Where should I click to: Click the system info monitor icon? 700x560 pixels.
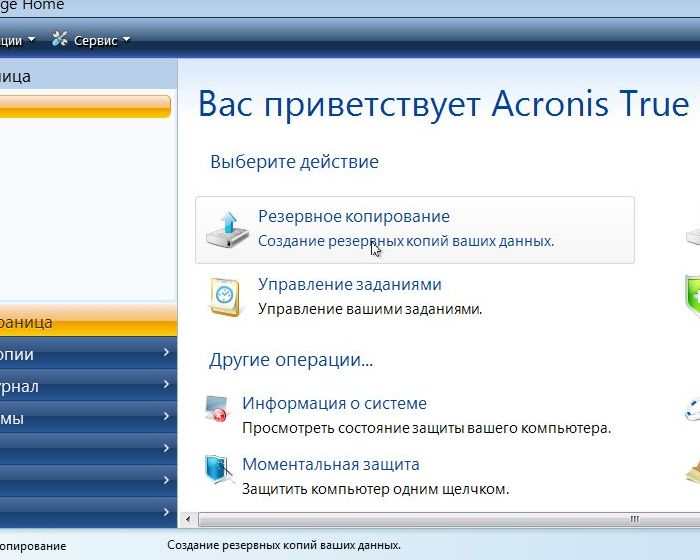(217, 408)
